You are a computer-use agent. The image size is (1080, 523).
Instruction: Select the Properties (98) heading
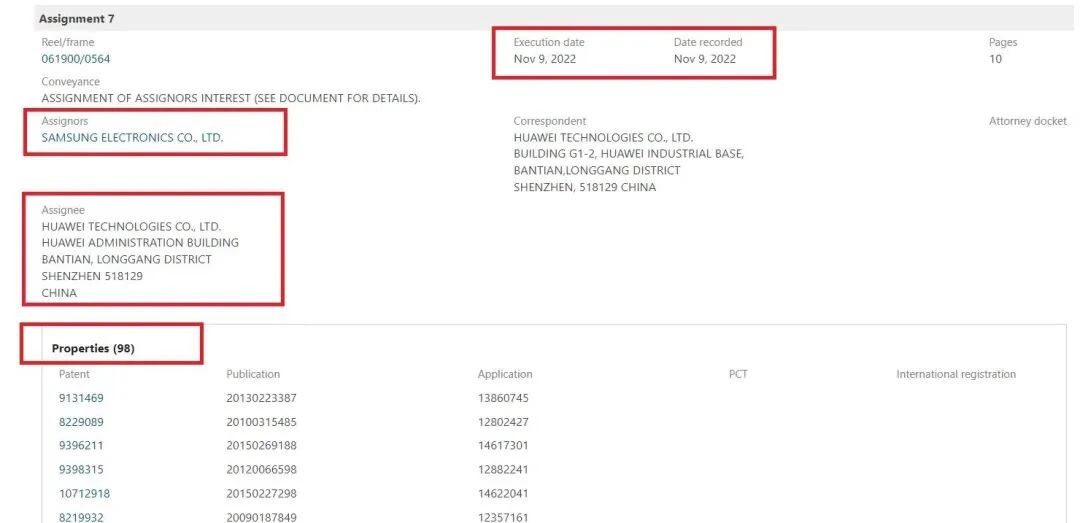[93, 349]
